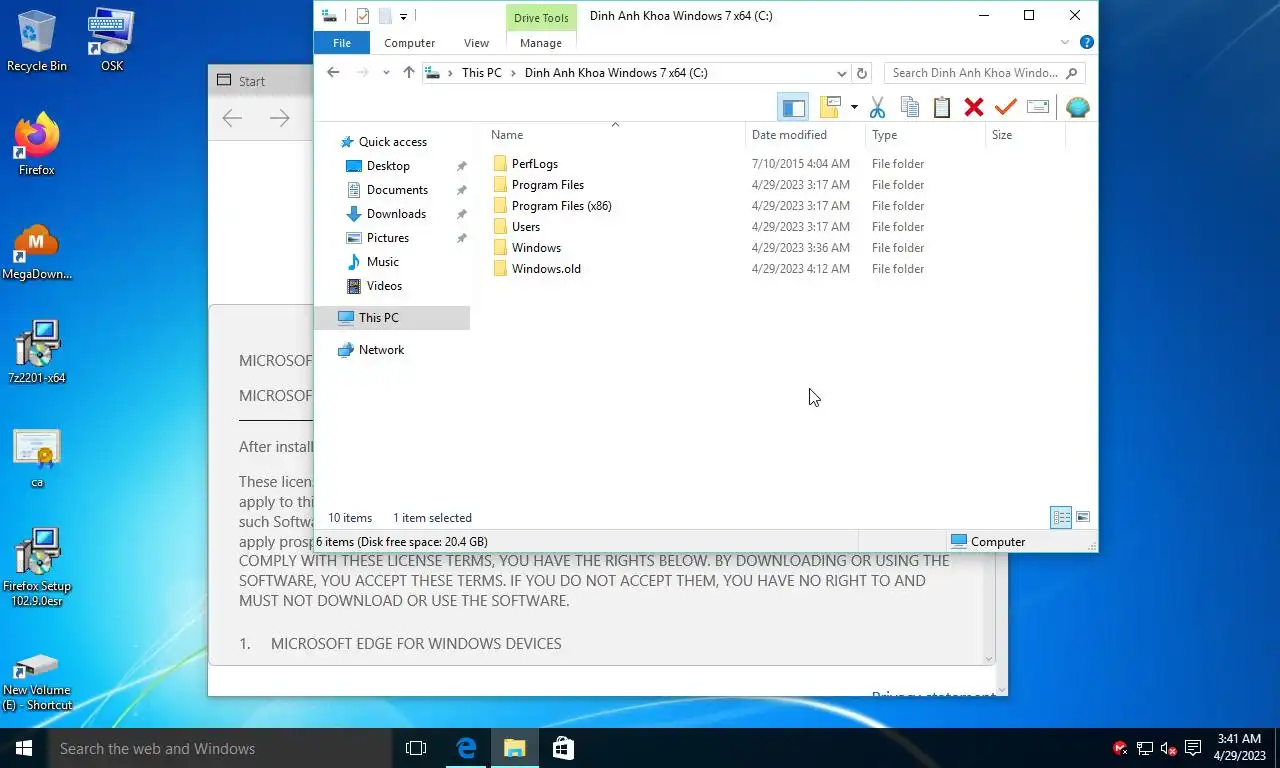The width and height of the screenshot is (1280, 768).
Task: Click This PC in address bar breadcrumb
Action: point(482,73)
